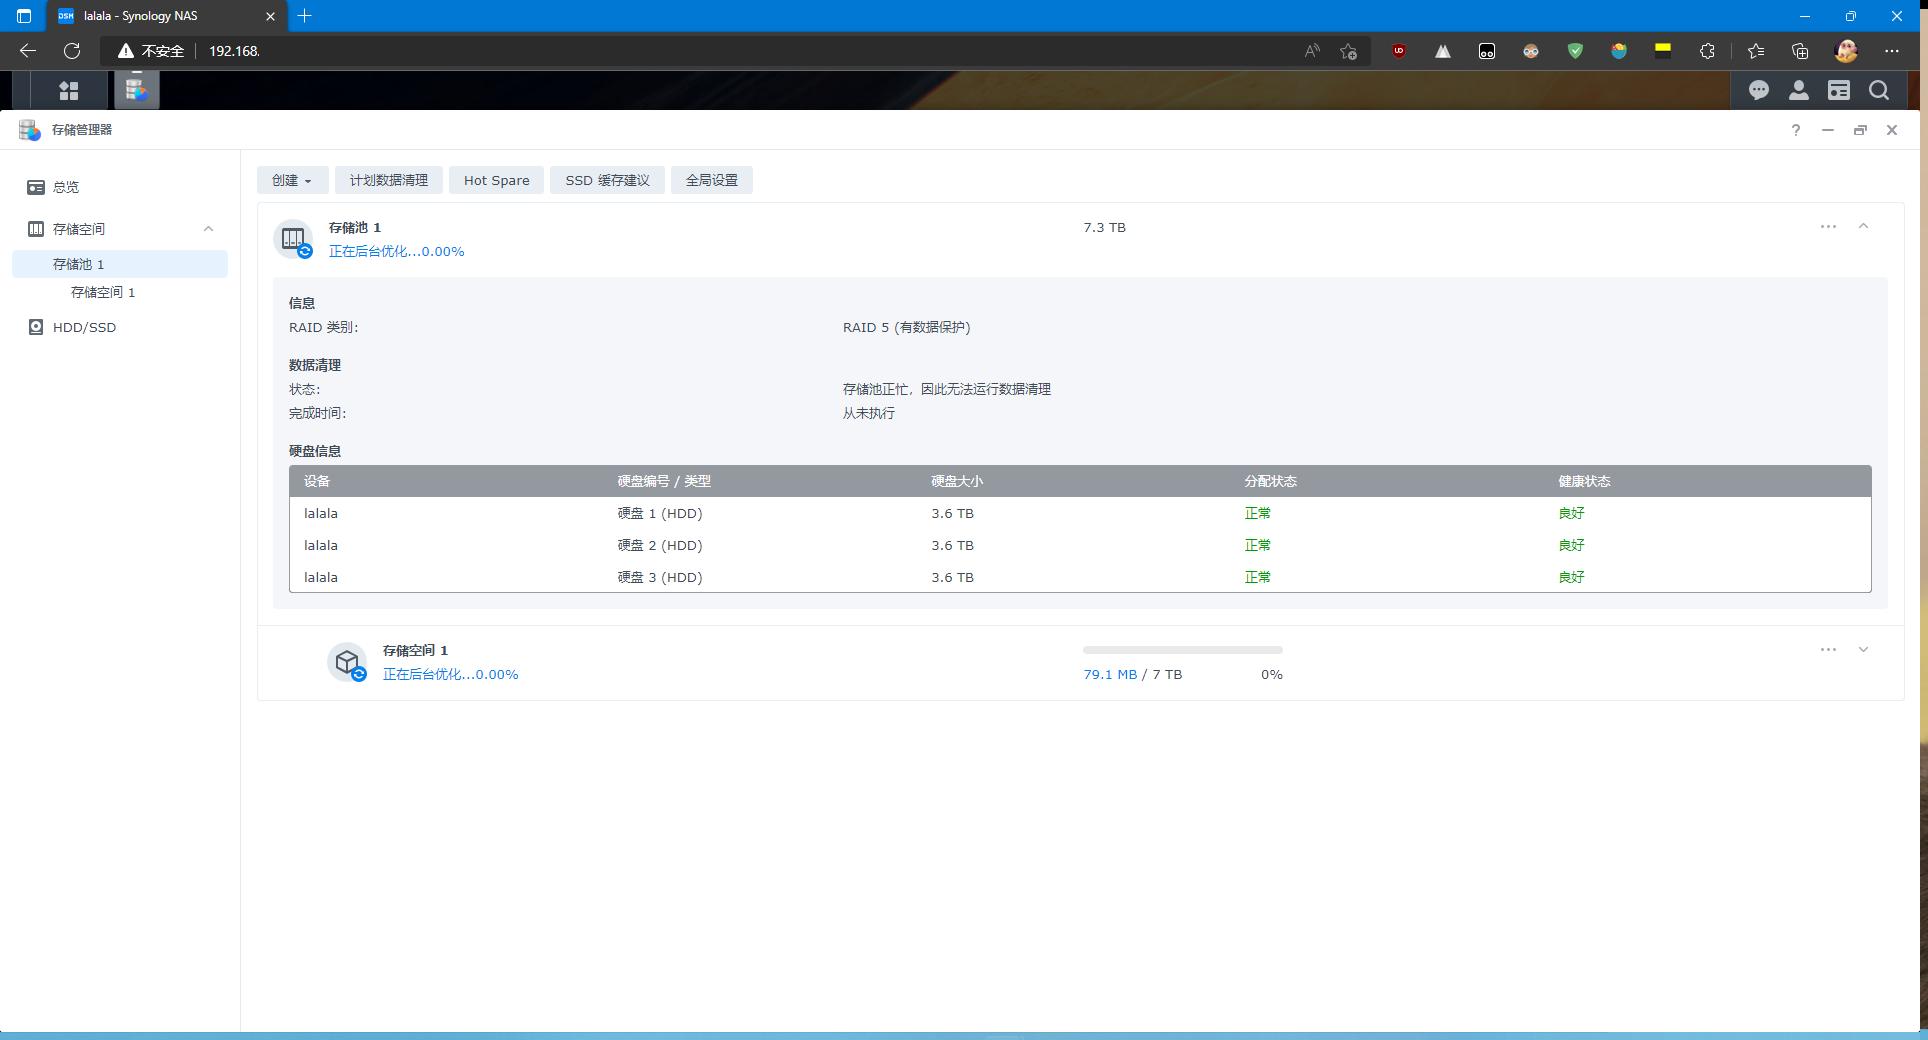This screenshot has width=1928, height=1040.
Task: Open more options for 存储池 1
Action: [1828, 227]
